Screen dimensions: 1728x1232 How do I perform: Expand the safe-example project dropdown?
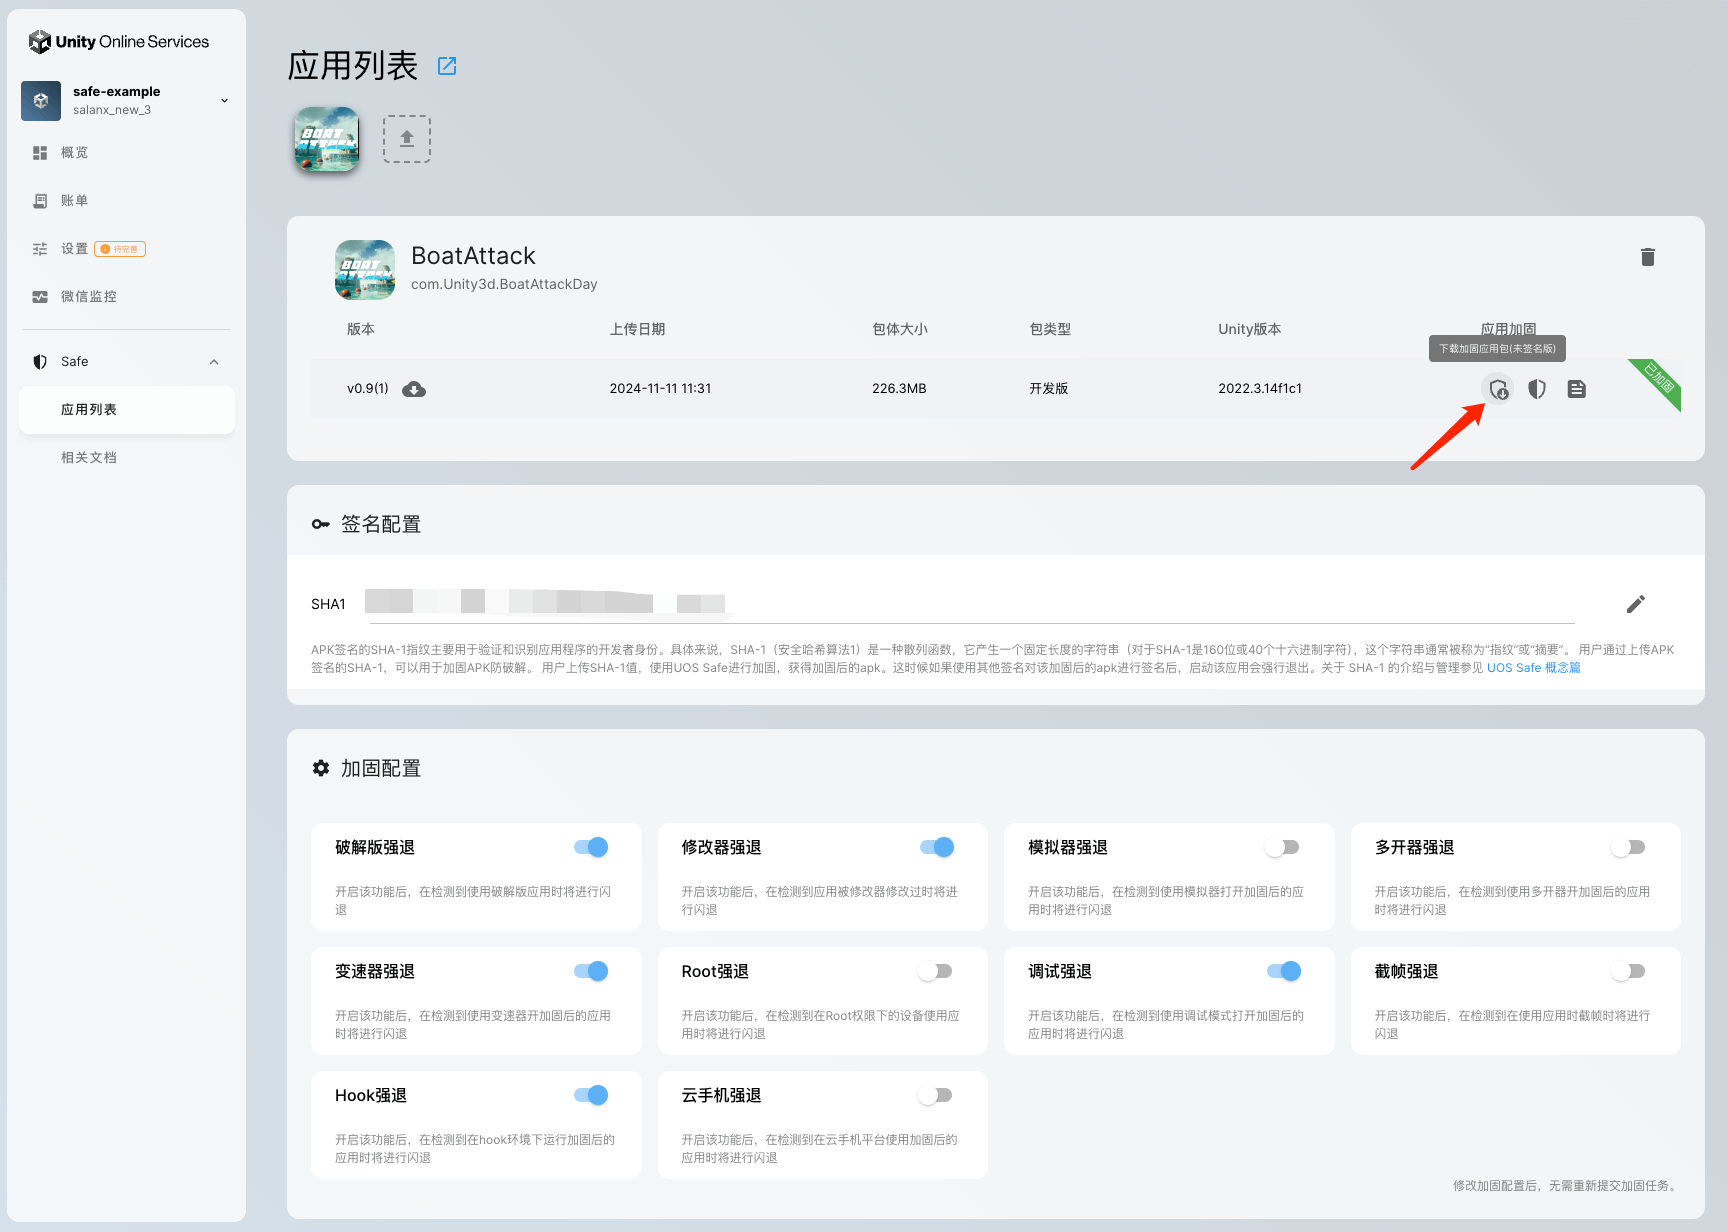(x=224, y=100)
